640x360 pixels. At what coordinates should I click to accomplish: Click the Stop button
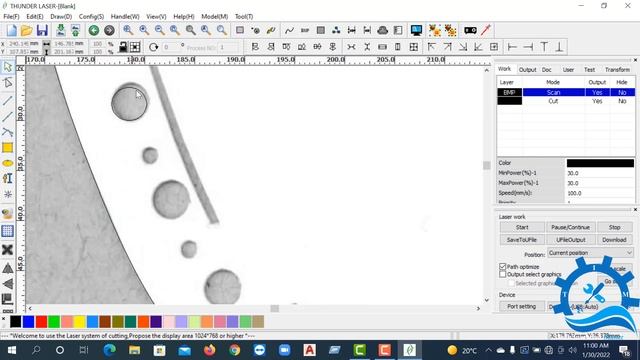click(615, 227)
